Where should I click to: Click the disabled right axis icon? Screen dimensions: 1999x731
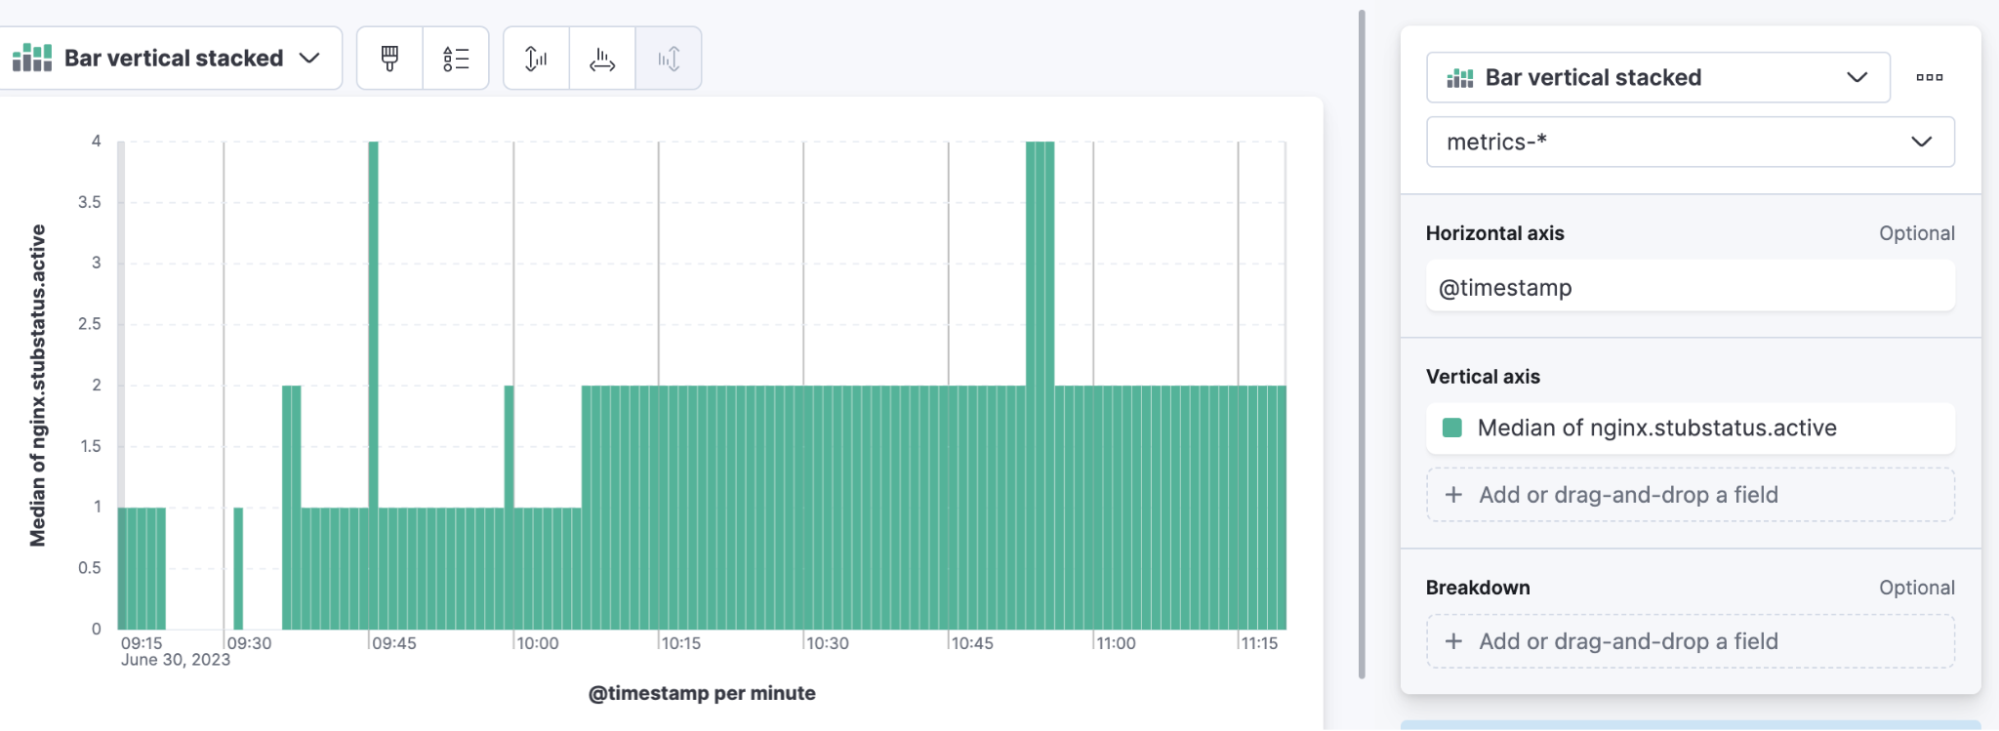[x=668, y=58]
